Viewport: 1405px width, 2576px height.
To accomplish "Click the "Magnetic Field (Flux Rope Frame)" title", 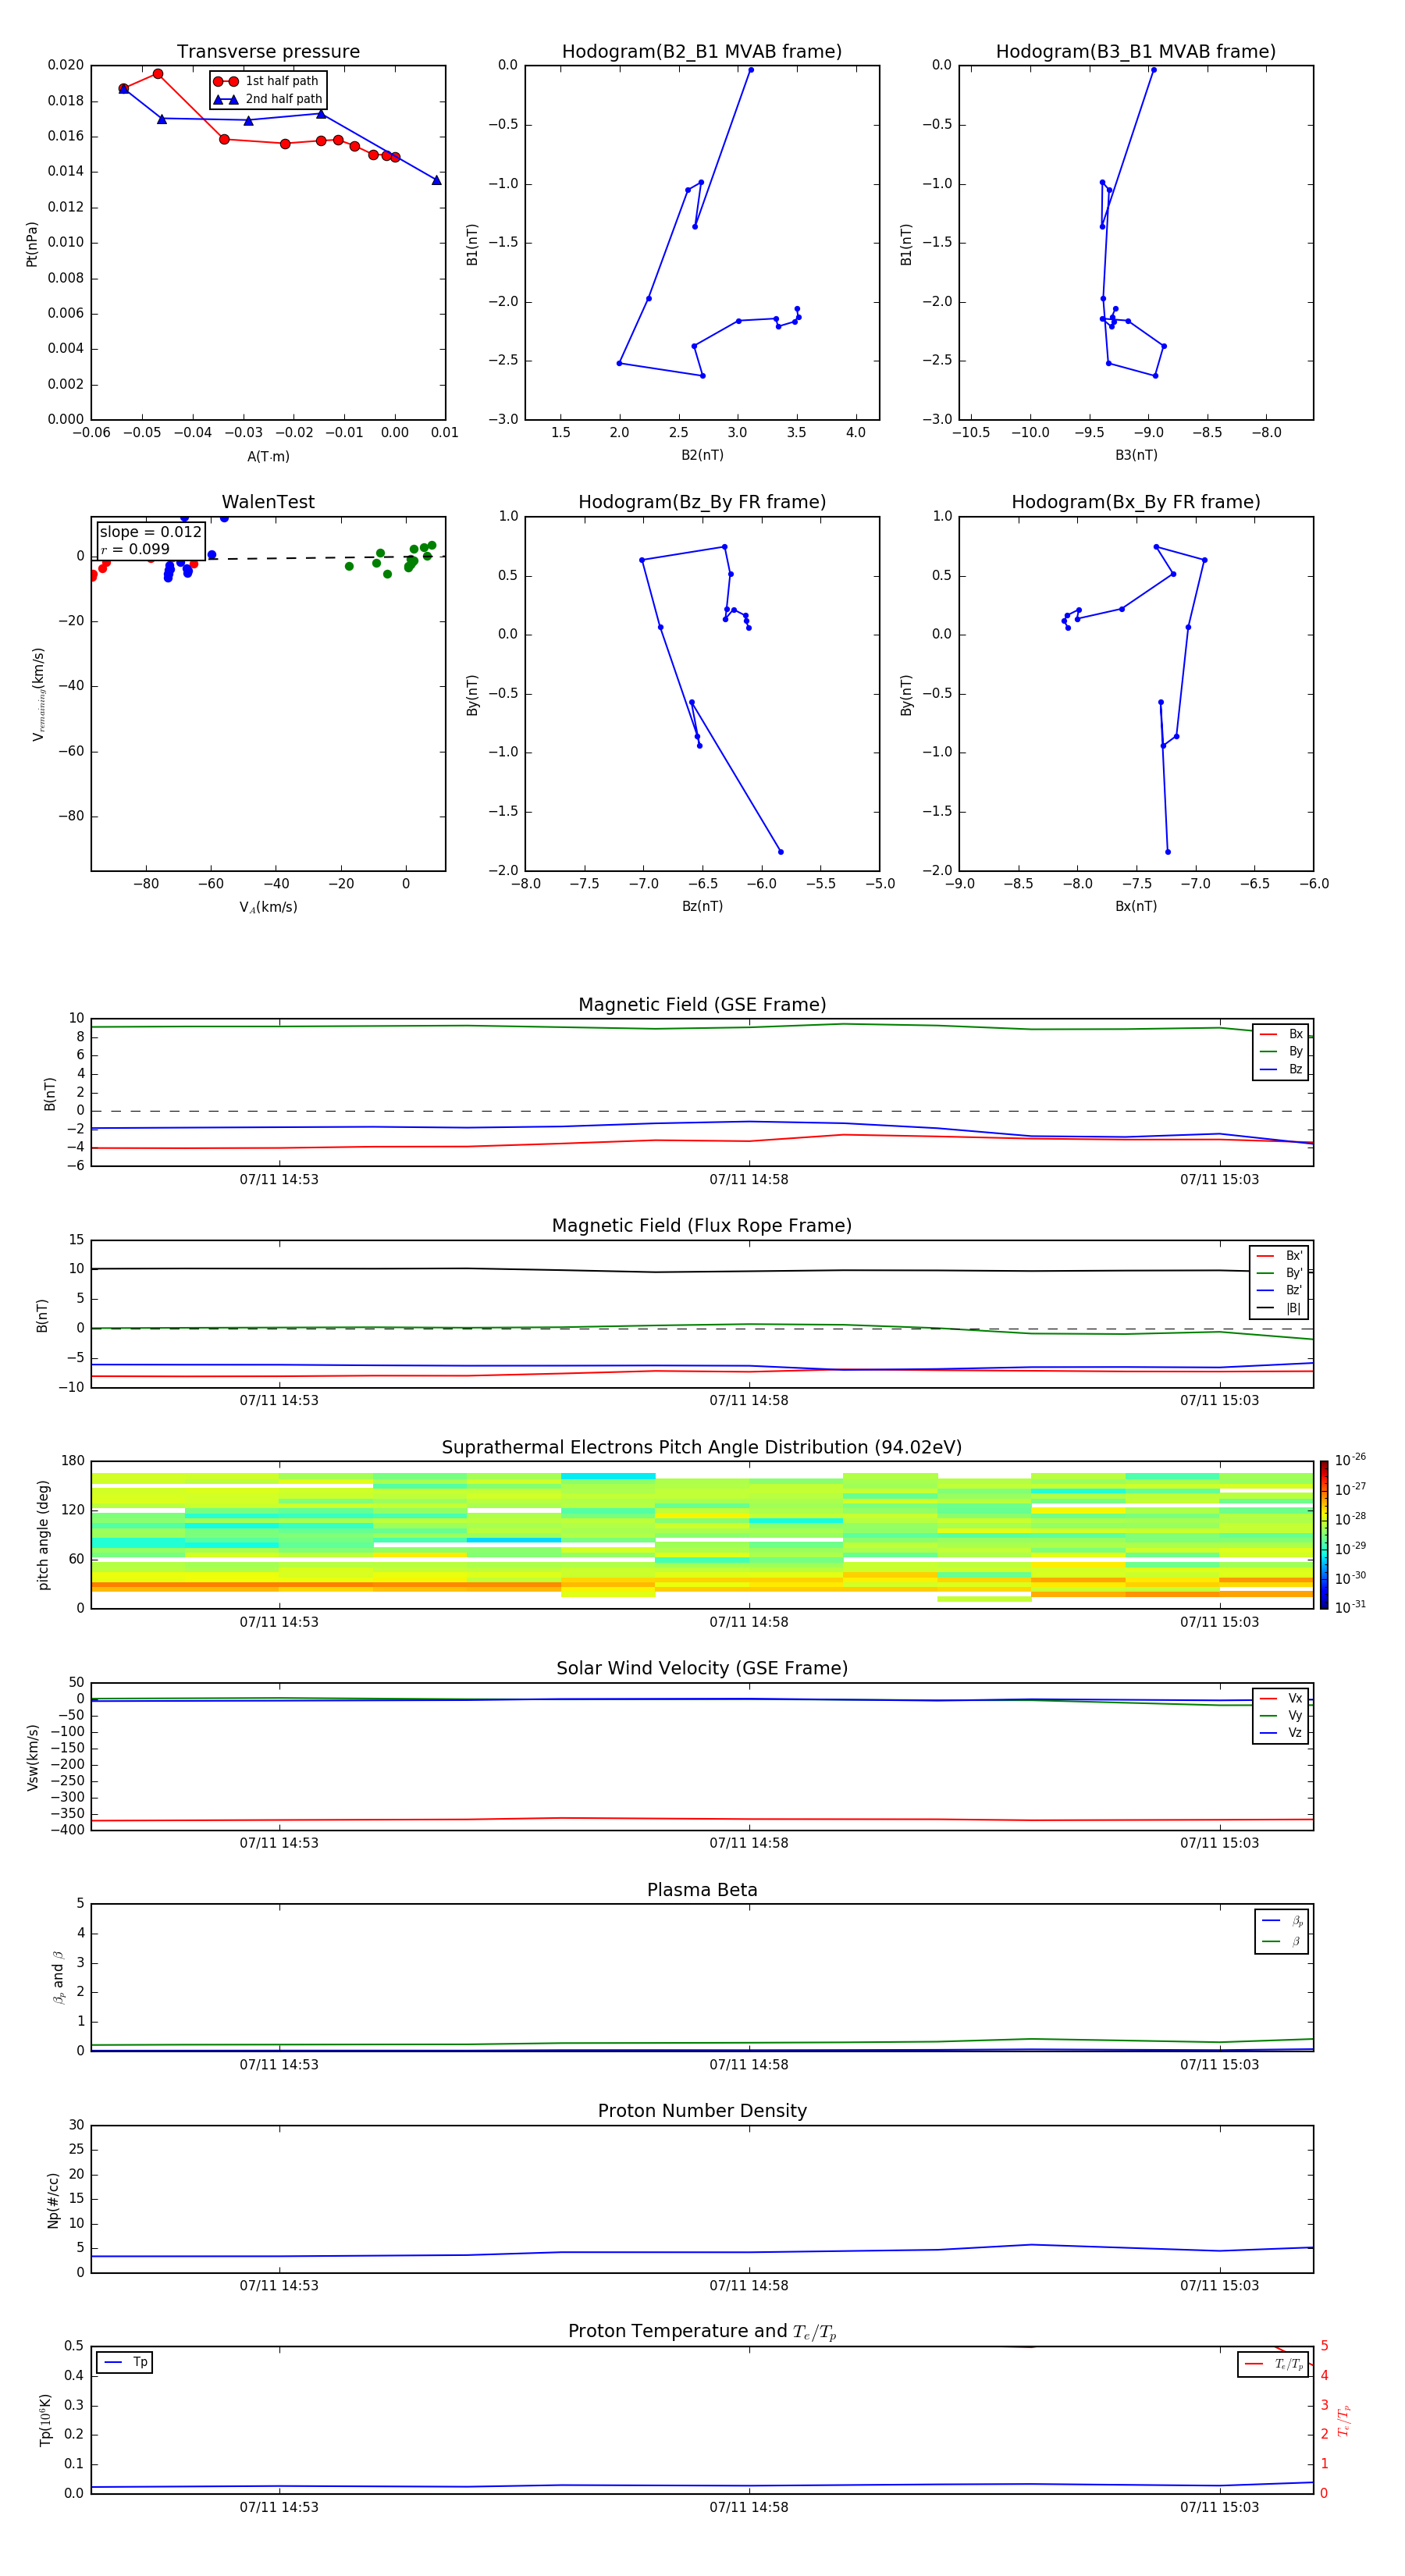I will coord(702,1225).
